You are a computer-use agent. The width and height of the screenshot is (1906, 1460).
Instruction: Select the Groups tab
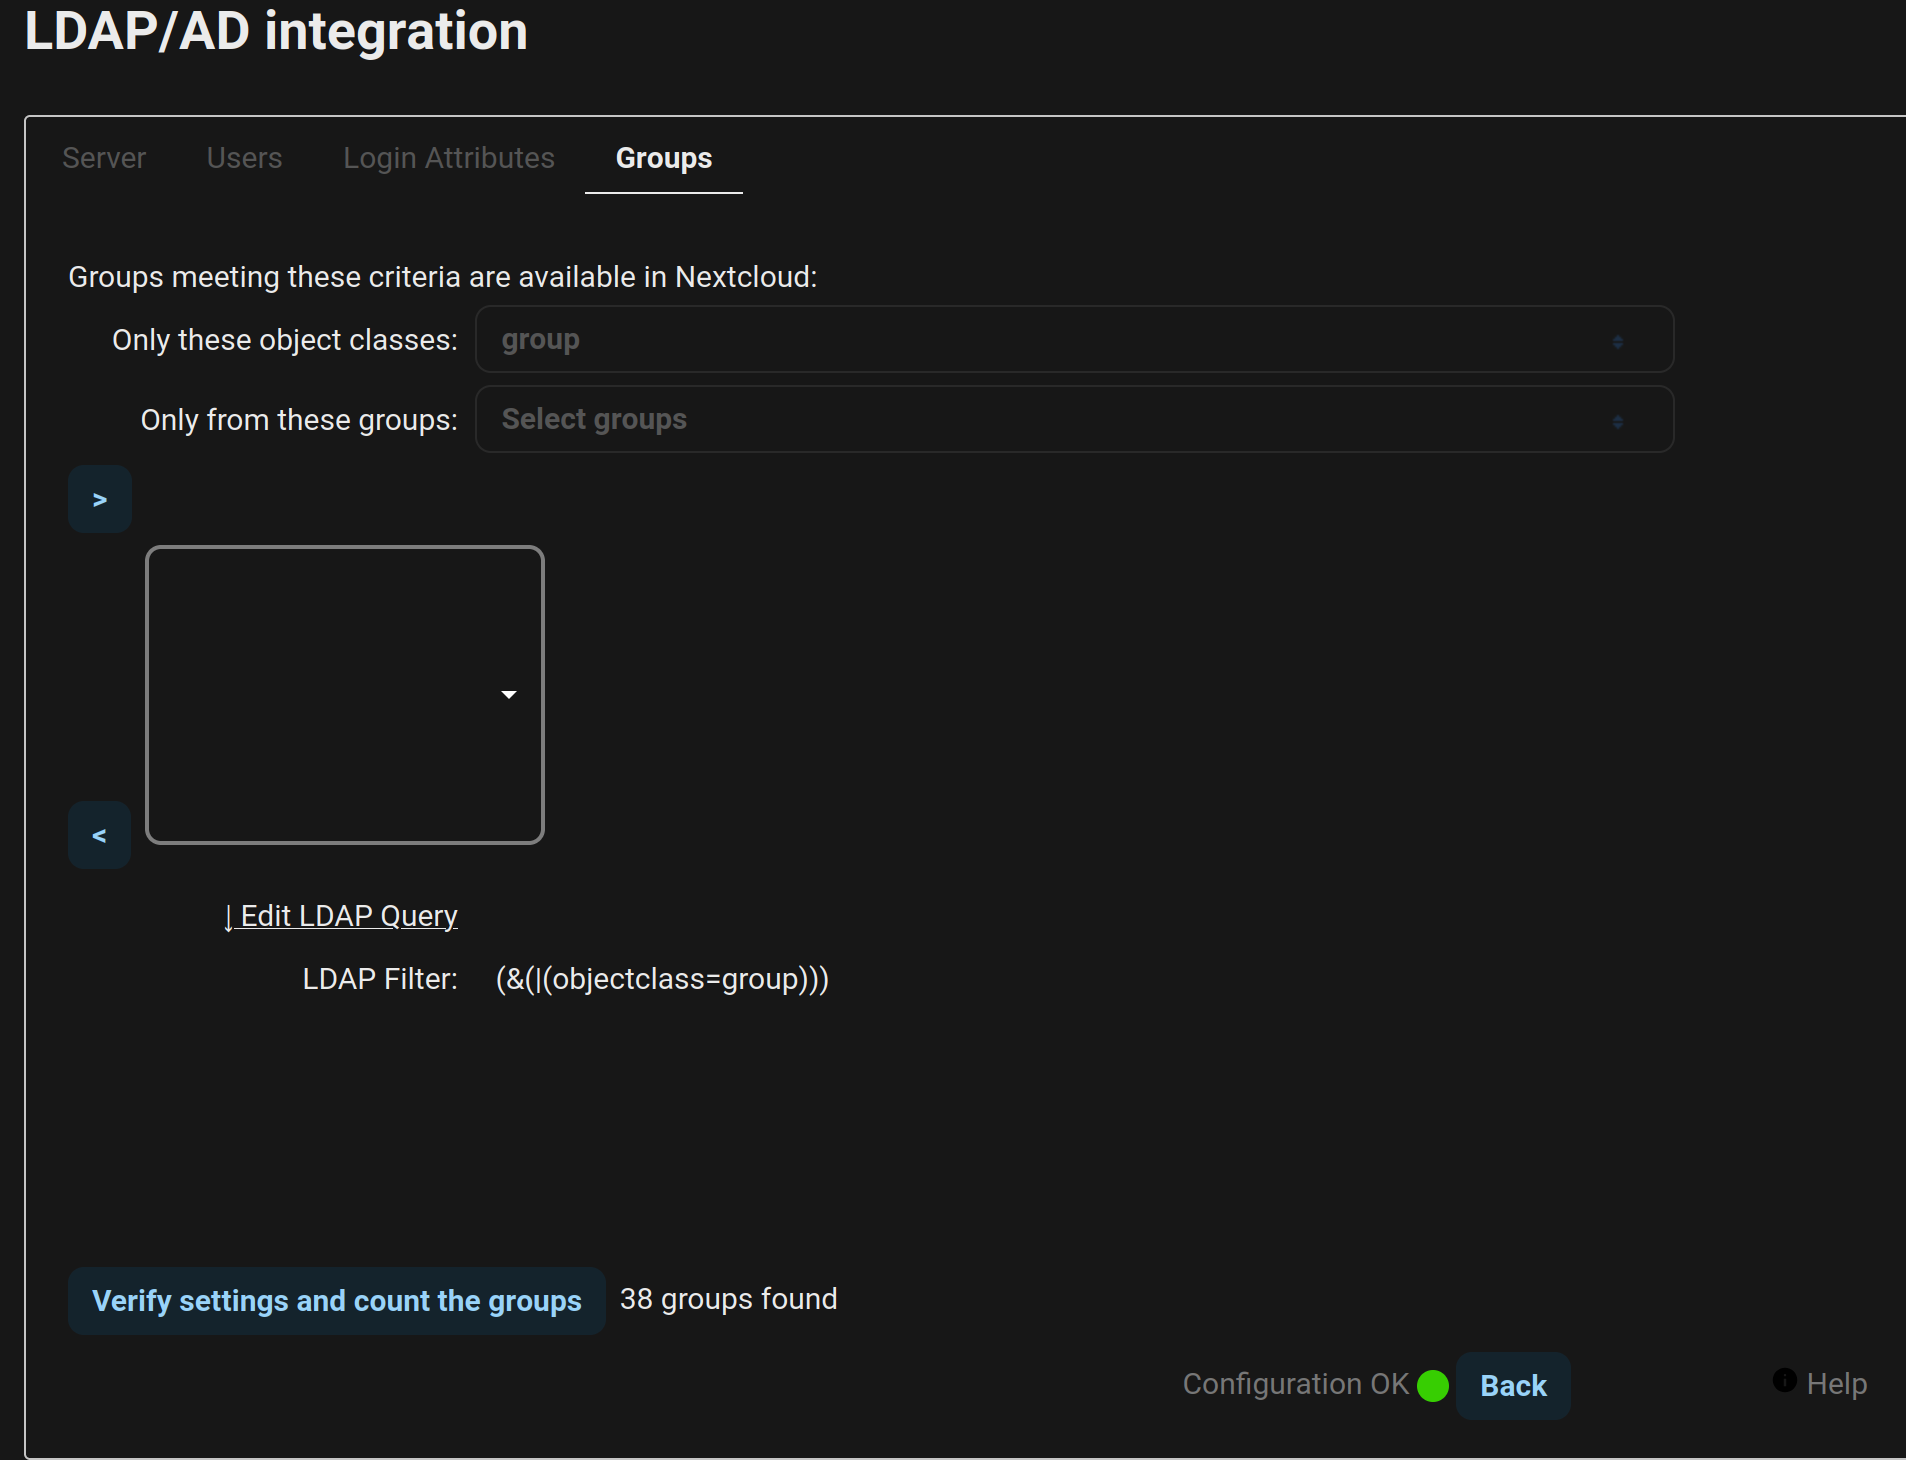click(x=664, y=158)
